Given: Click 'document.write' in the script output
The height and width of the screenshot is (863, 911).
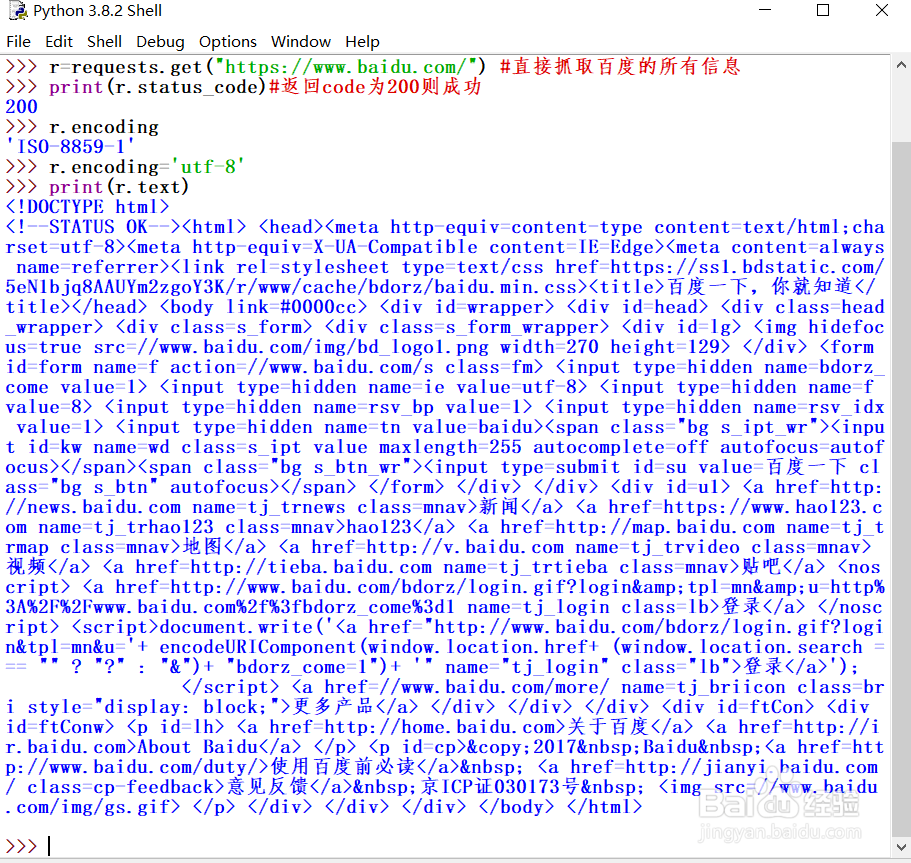Looking at the screenshot, I should [236, 627].
